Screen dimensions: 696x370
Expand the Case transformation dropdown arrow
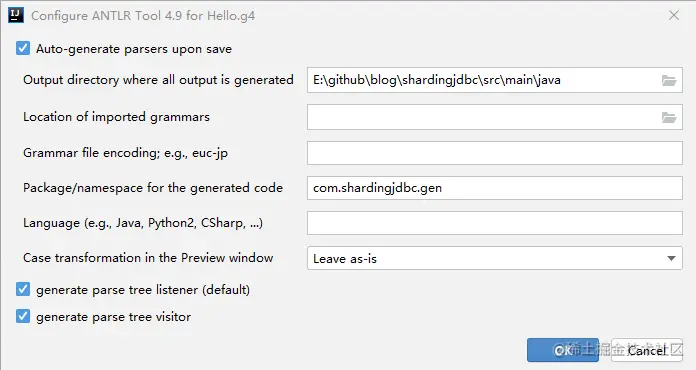tap(671, 258)
